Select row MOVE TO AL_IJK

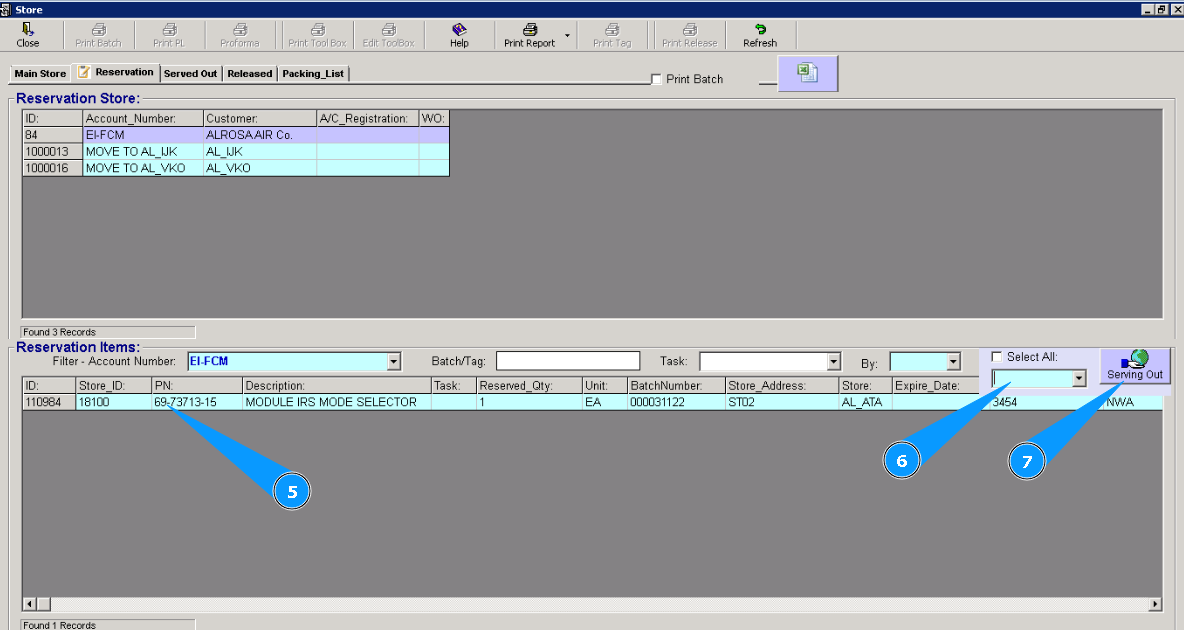coord(236,151)
